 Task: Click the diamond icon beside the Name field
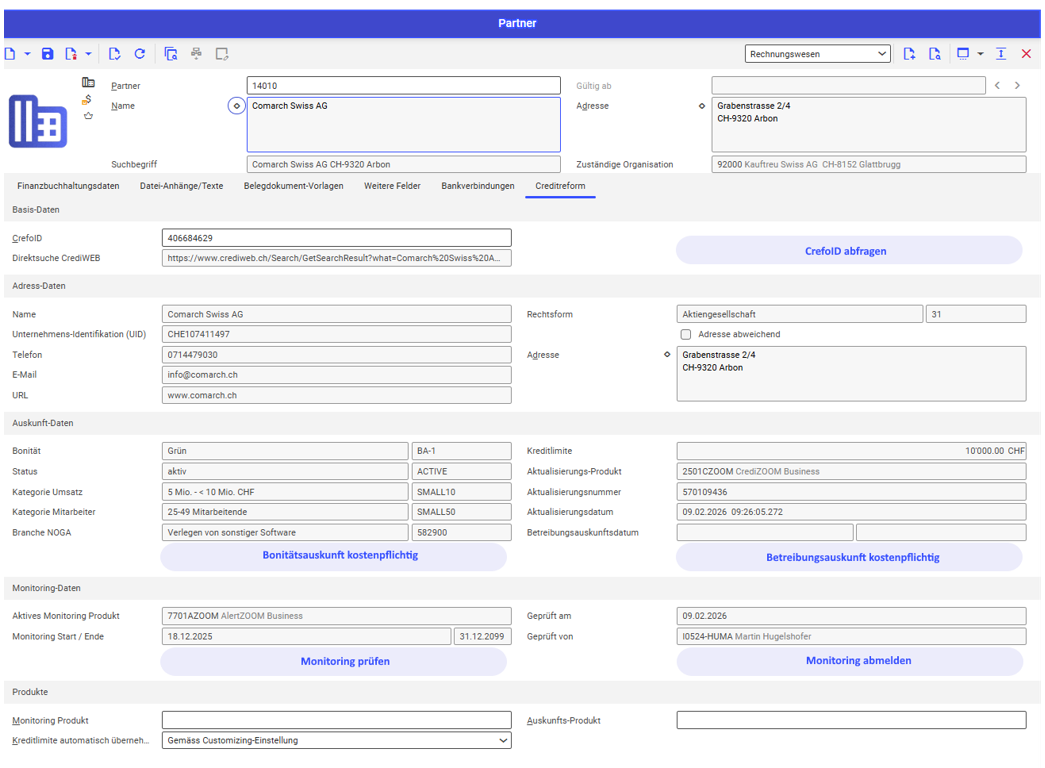(x=236, y=106)
